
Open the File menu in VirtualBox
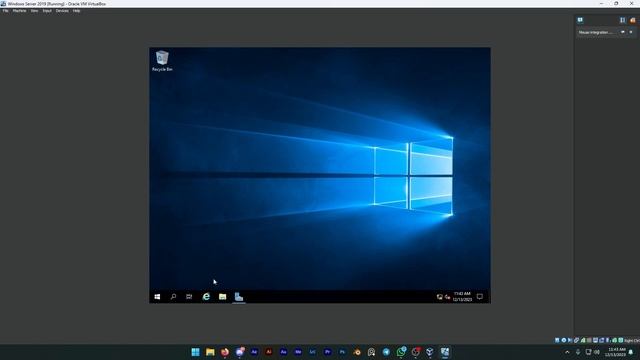5,11
